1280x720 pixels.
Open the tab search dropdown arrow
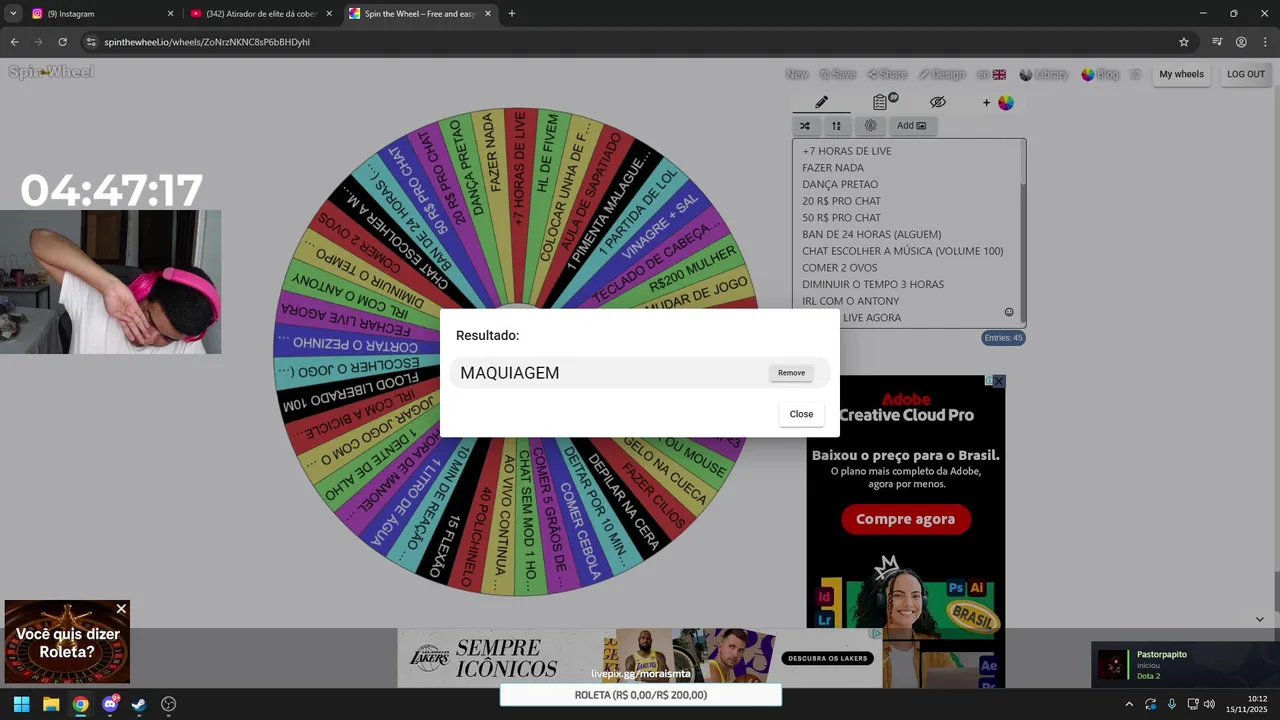[x=13, y=14]
